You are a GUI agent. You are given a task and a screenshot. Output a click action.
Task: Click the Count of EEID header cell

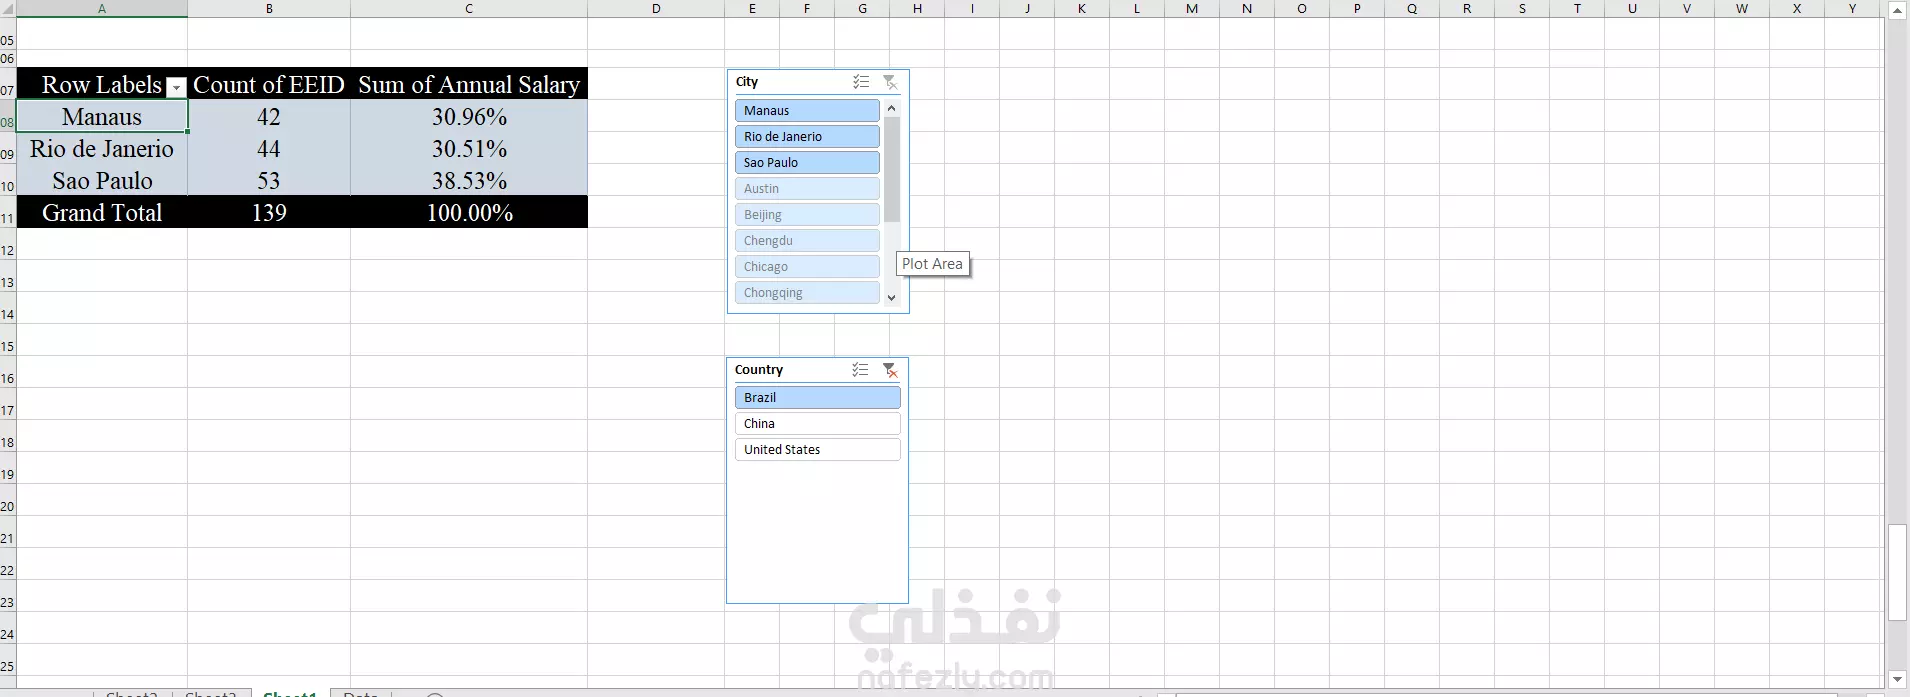coord(269,84)
